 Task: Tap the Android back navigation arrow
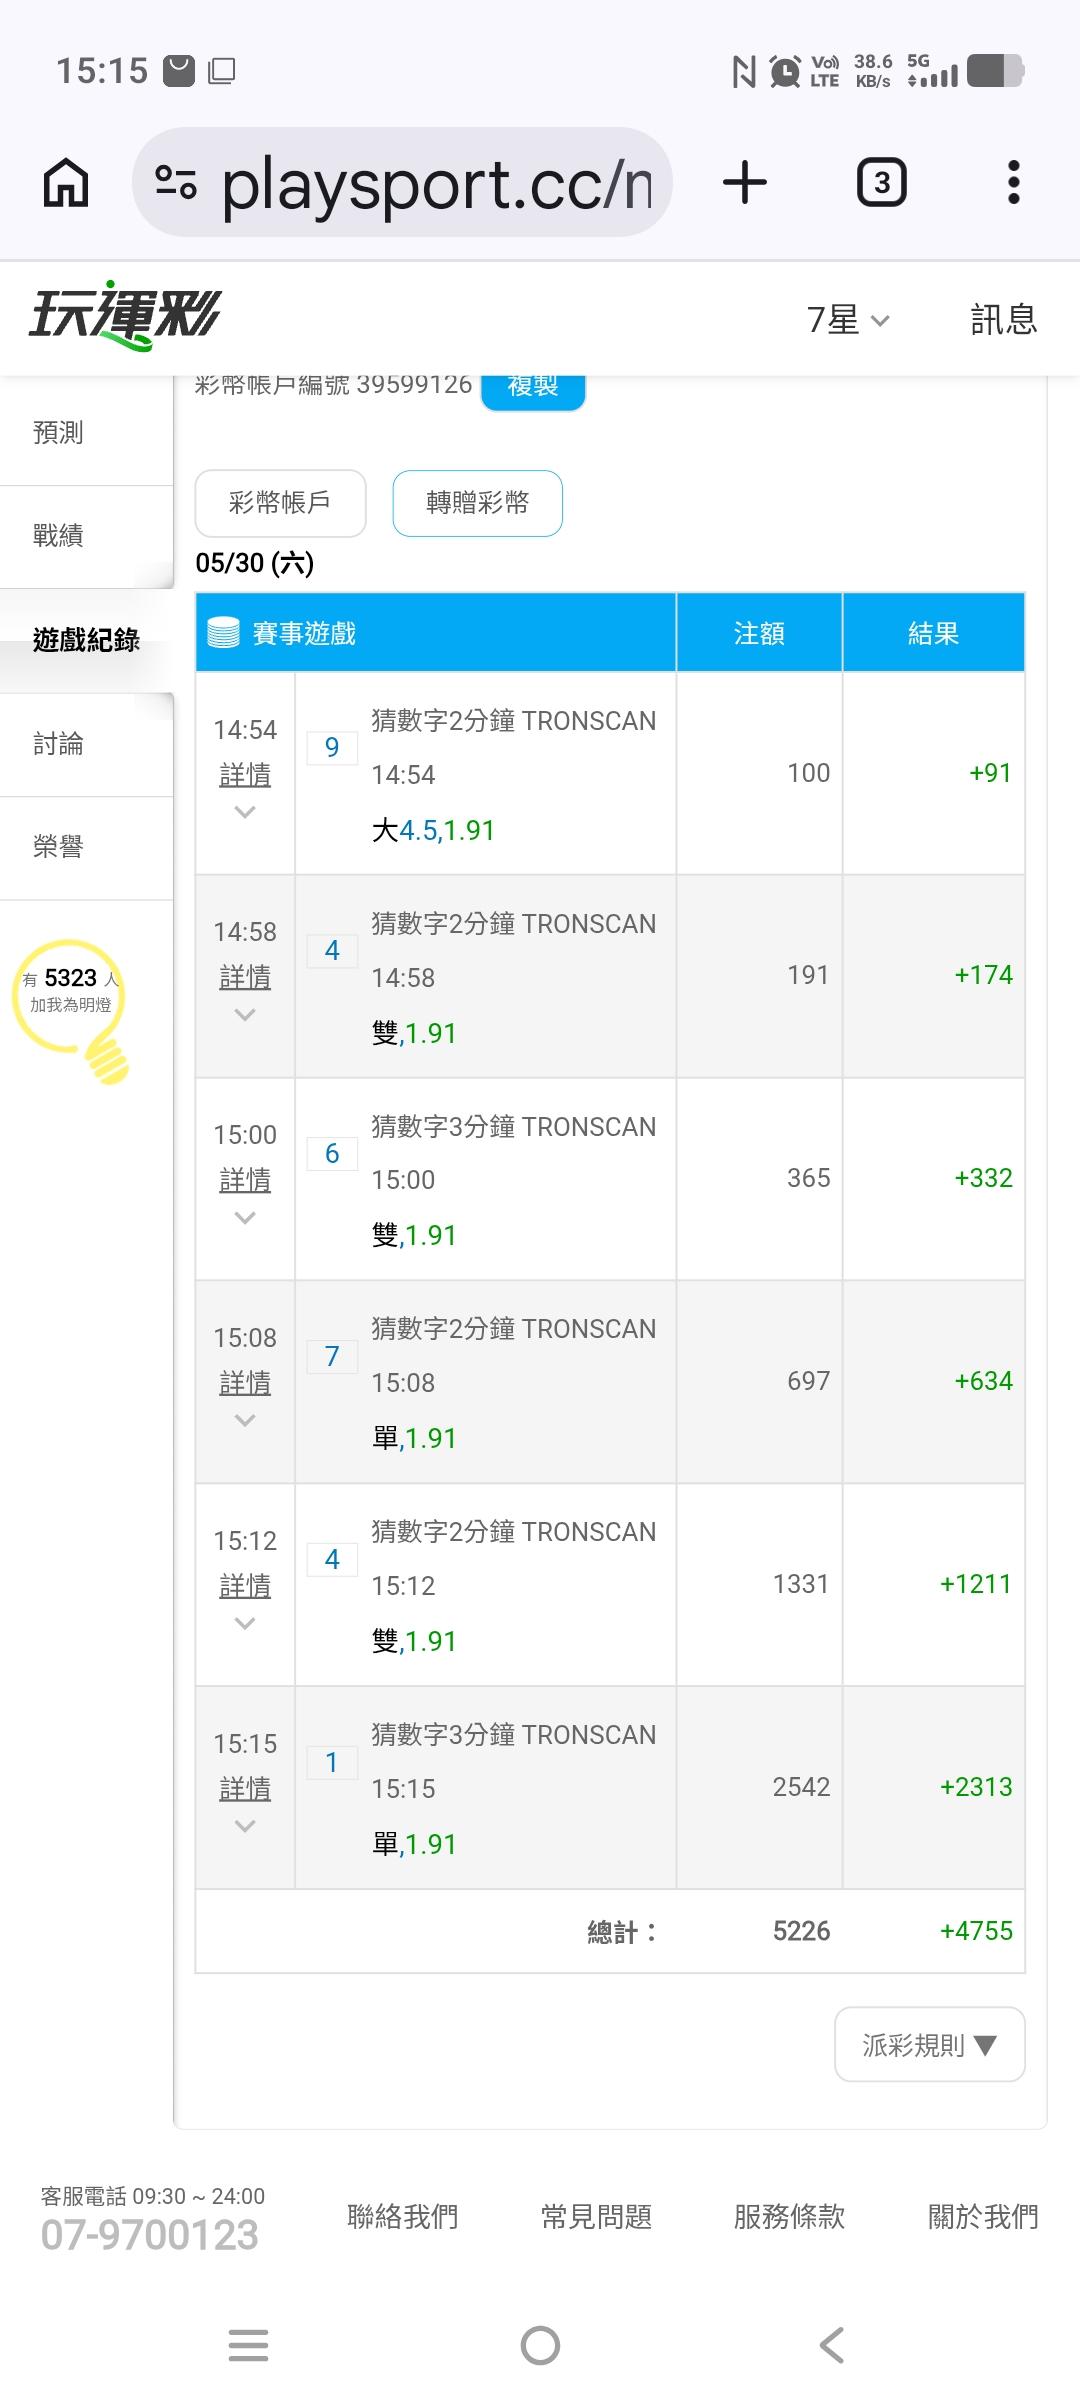point(832,2345)
